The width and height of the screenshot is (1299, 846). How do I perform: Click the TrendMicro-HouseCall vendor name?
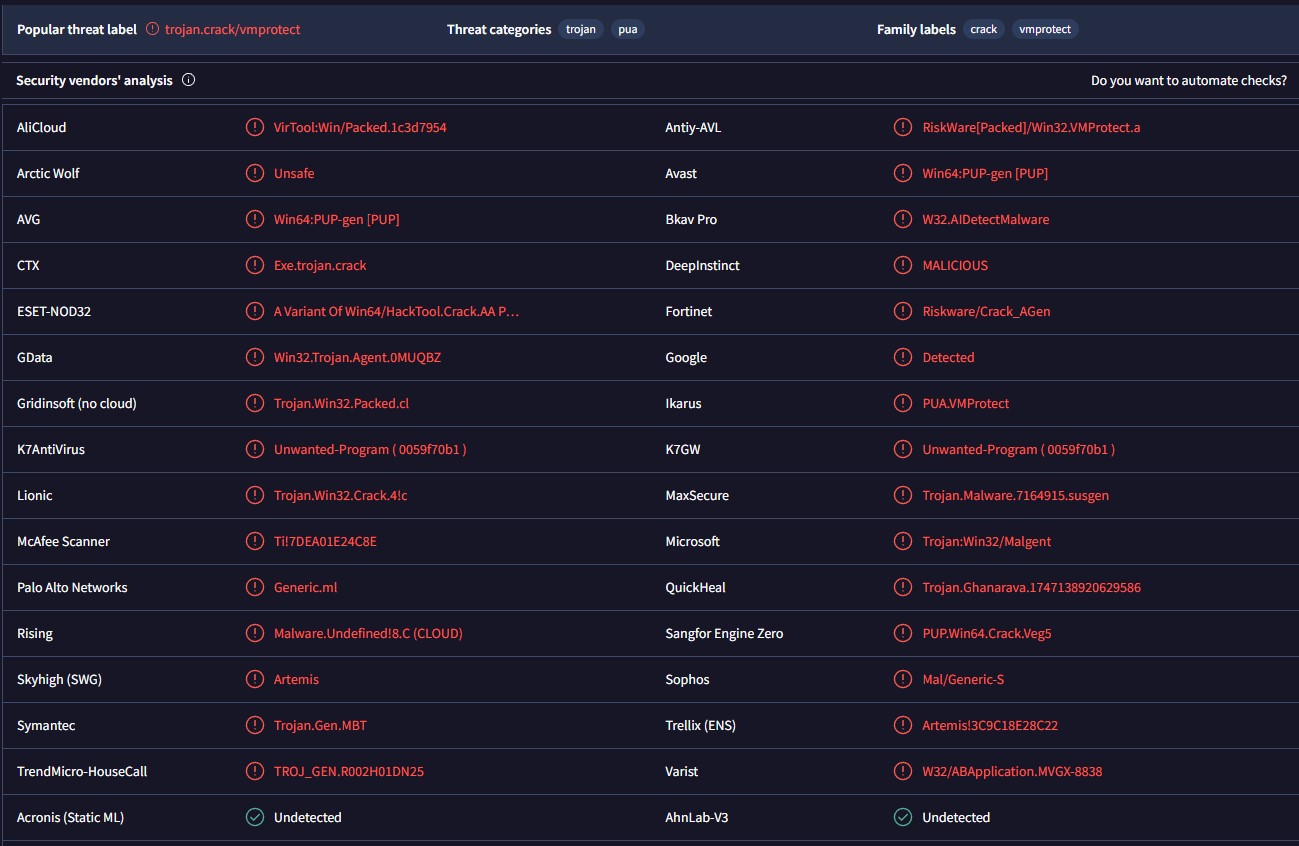coord(82,771)
